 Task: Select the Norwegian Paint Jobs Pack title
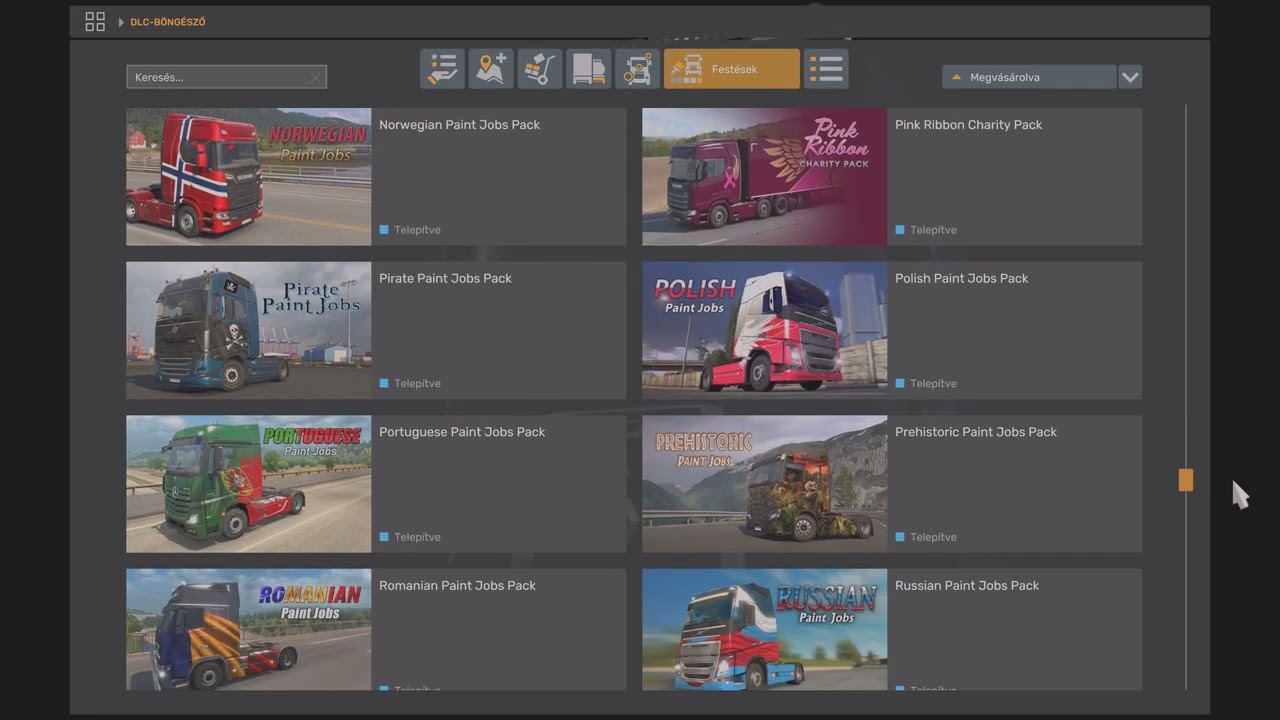[459, 125]
